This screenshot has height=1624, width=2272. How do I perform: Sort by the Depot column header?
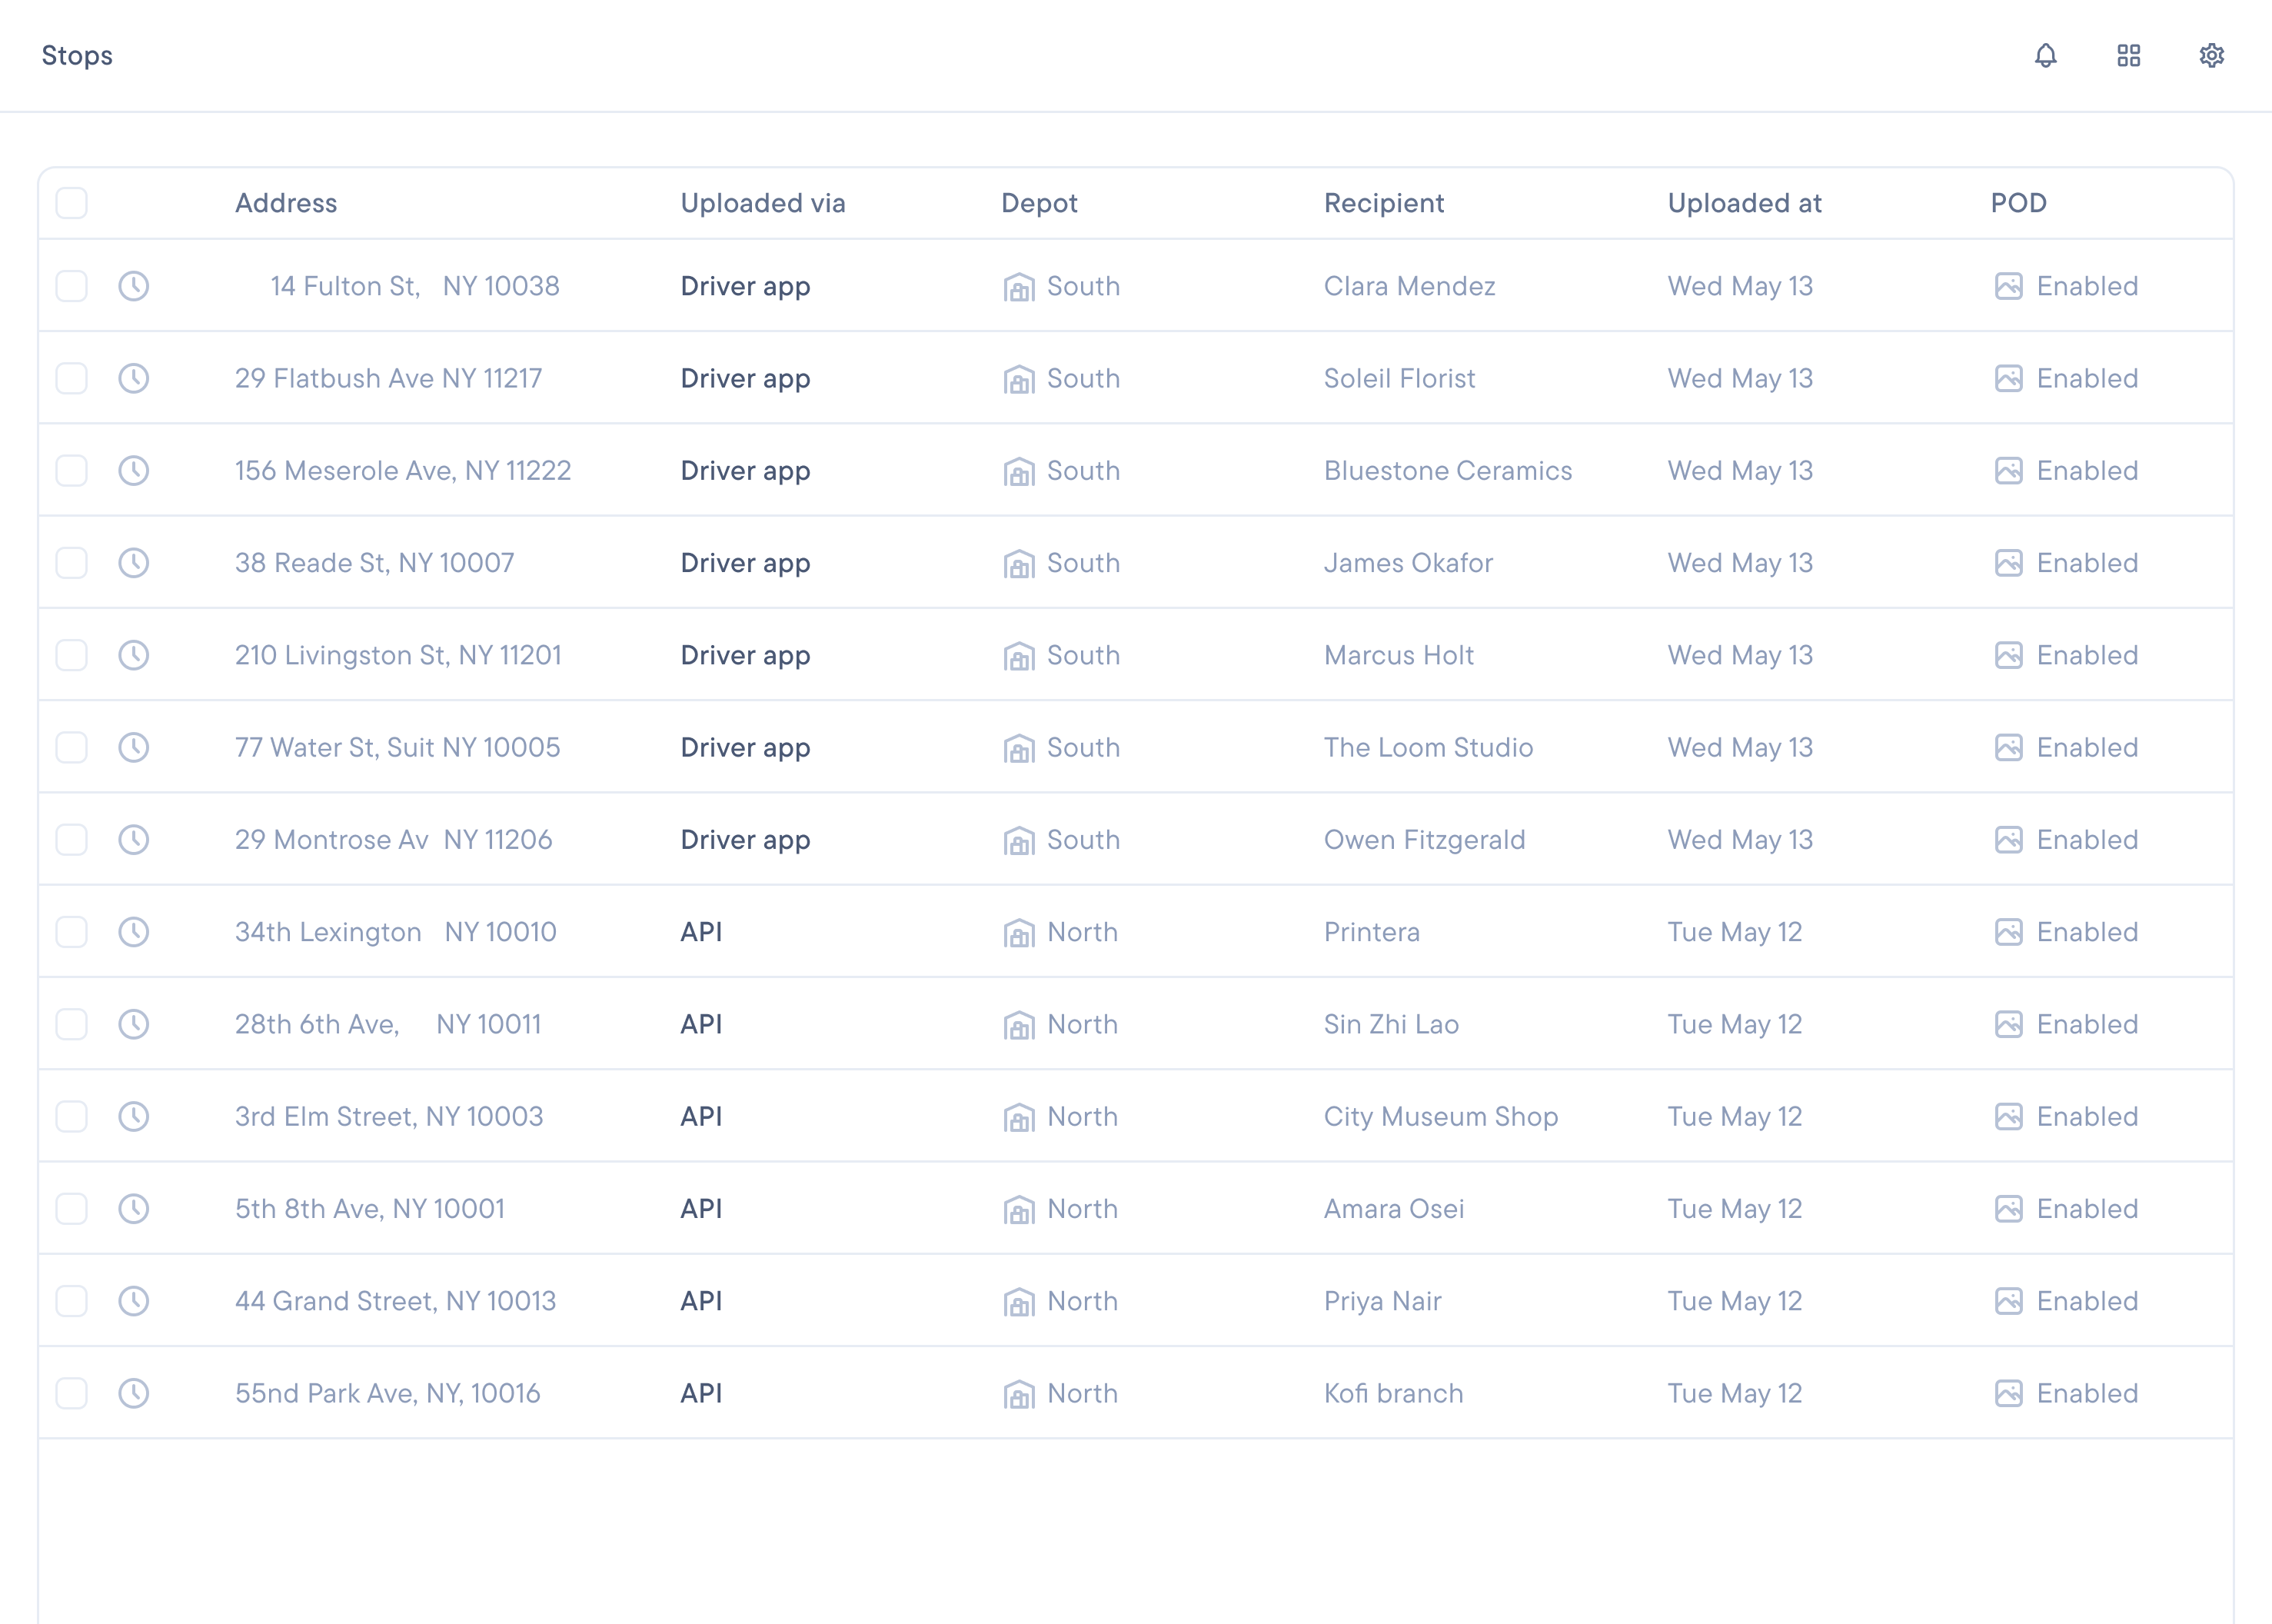[x=1039, y=203]
